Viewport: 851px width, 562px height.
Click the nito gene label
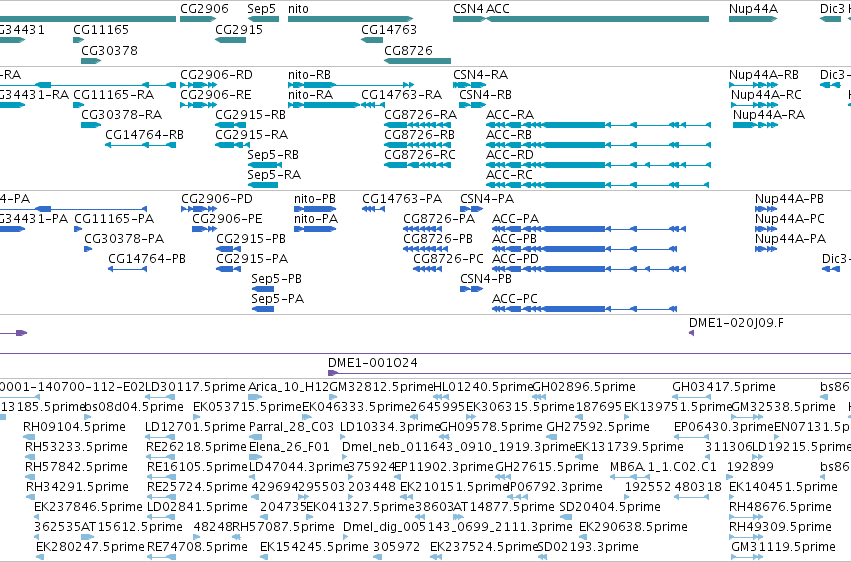click(298, 9)
